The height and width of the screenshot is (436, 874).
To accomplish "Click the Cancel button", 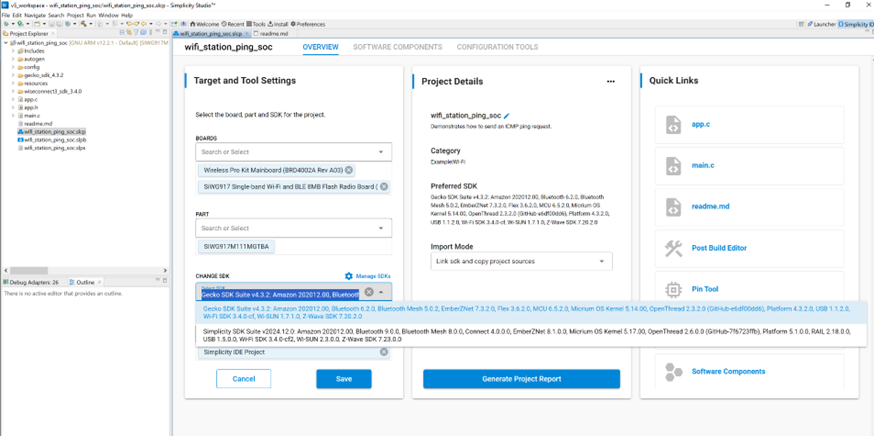I will [x=244, y=379].
